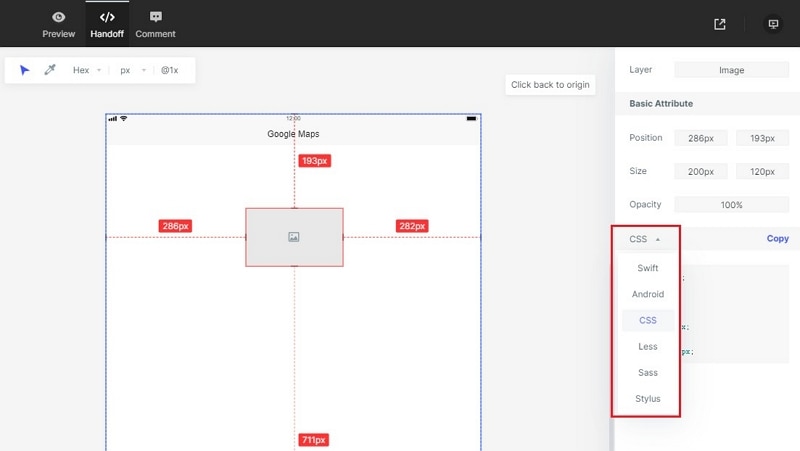The width and height of the screenshot is (800, 451).
Task: Switch to the Preview tab
Action: pos(59,24)
